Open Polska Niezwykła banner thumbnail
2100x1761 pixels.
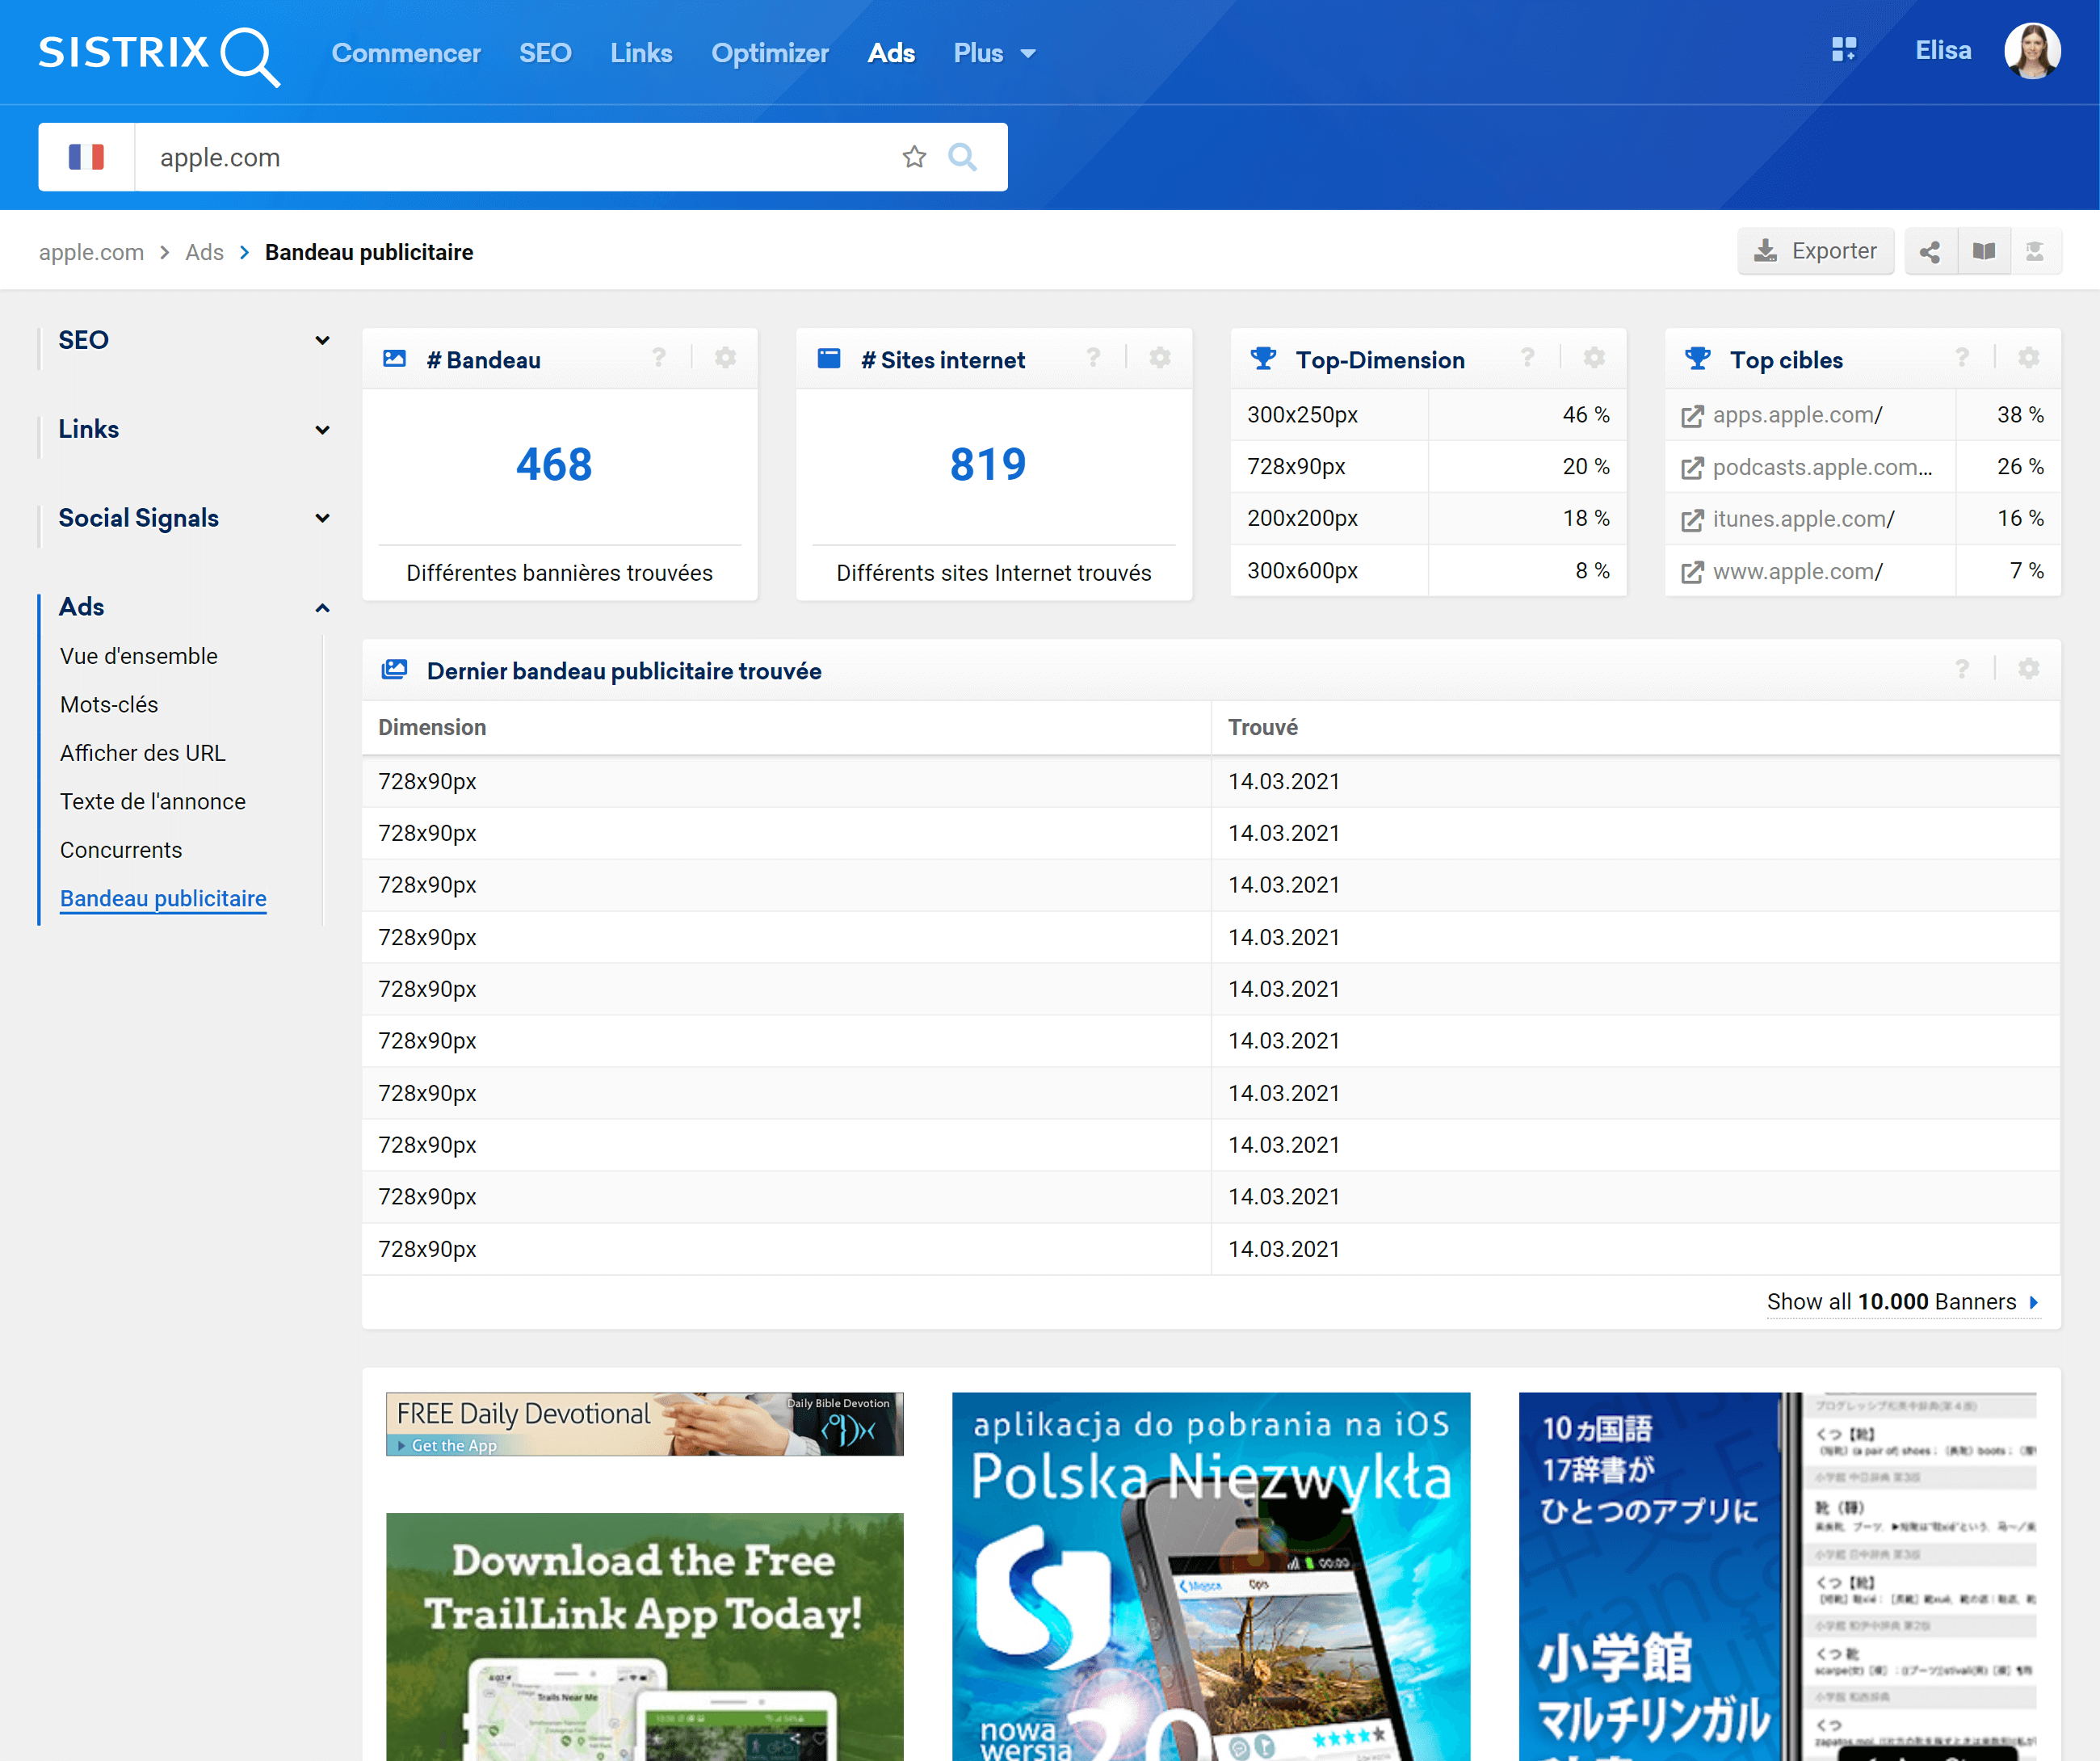(1211, 1576)
